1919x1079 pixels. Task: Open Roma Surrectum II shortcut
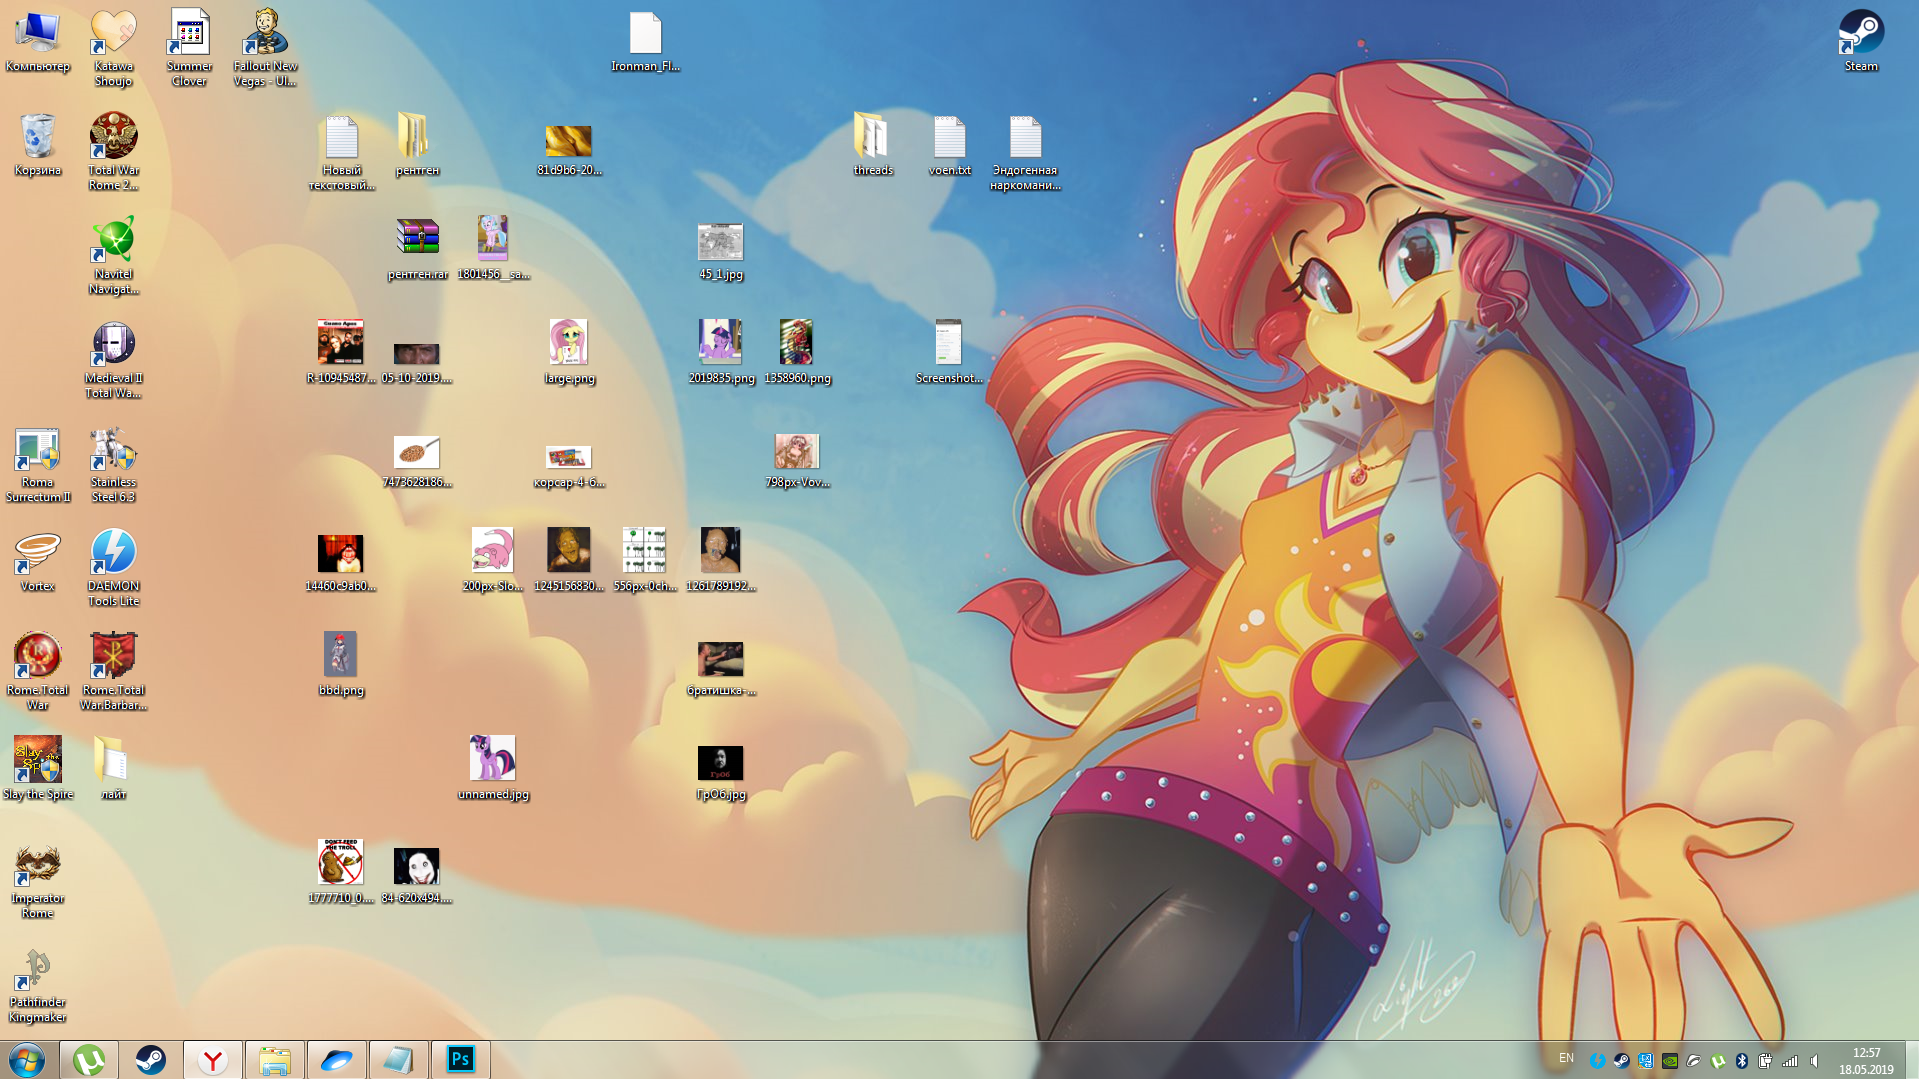37,464
